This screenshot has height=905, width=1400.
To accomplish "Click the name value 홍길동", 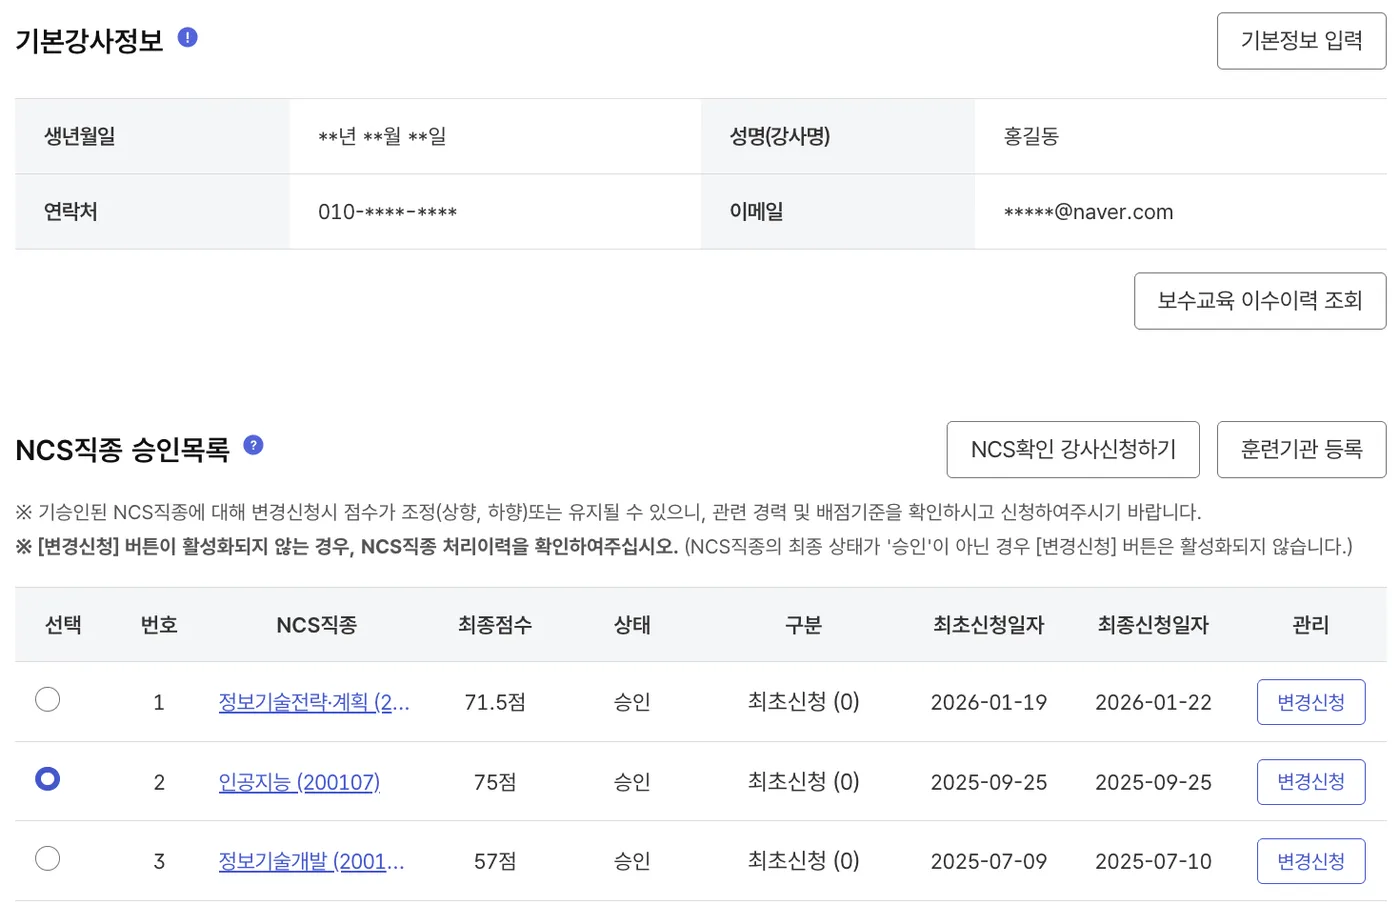I will coord(1031,136).
